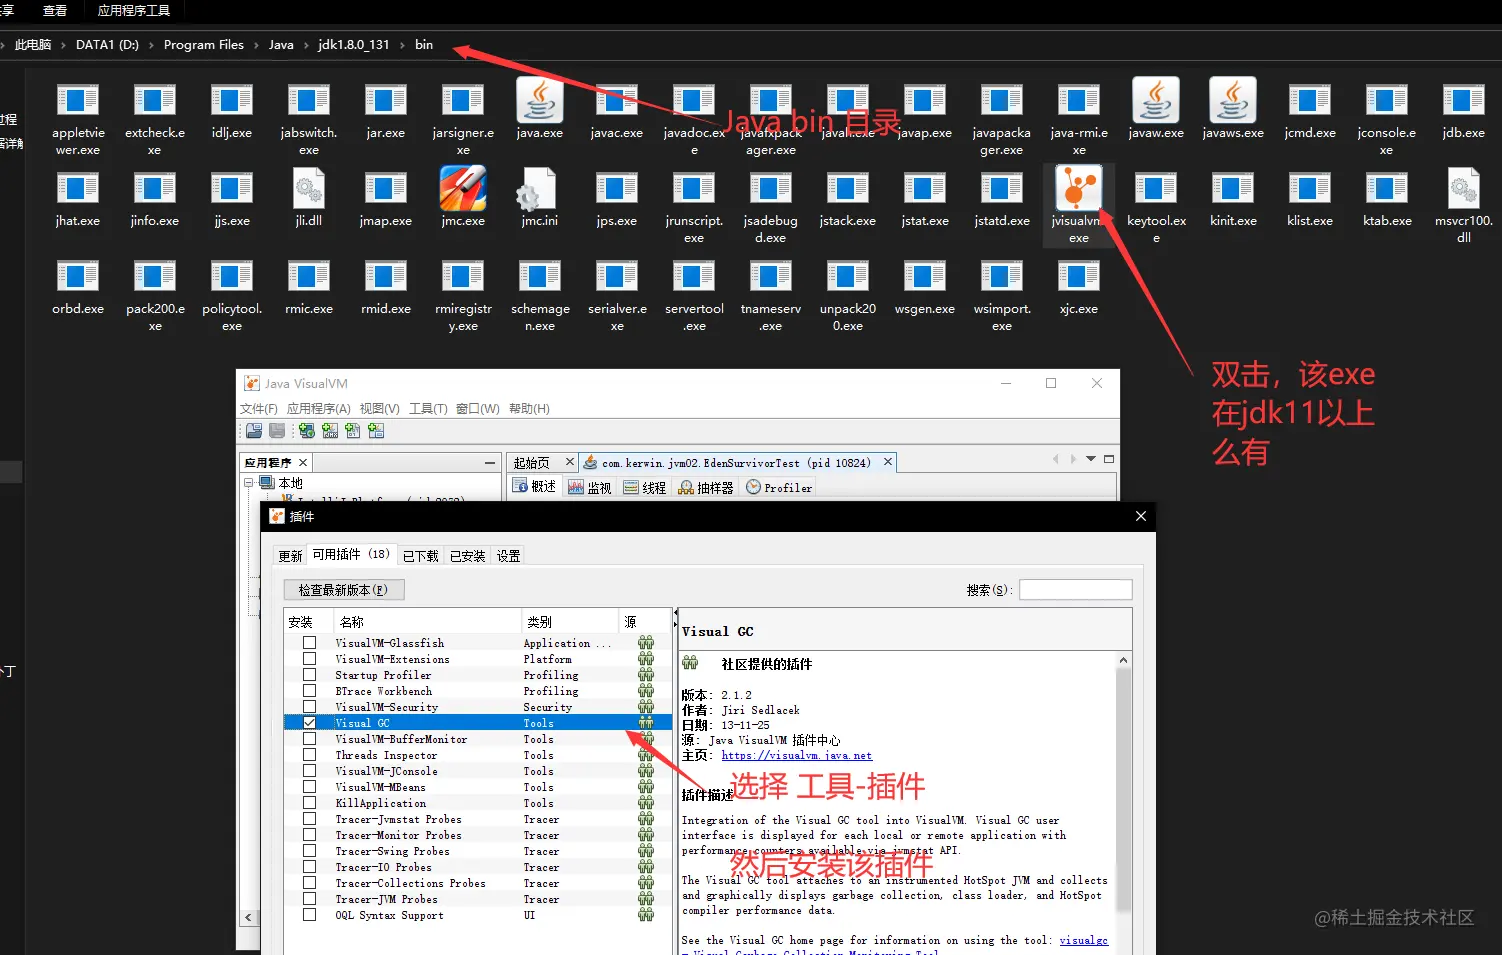The width and height of the screenshot is (1502, 955).
Task: Expand the breadcrumb chevron after Java
Action: (306, 45)
